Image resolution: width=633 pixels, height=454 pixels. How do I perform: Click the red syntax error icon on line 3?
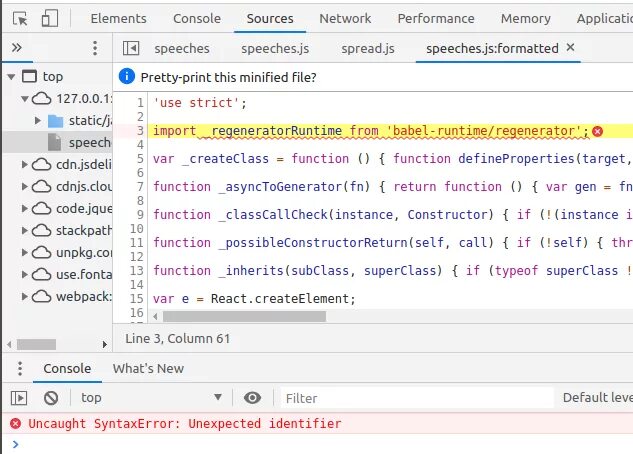598,131
